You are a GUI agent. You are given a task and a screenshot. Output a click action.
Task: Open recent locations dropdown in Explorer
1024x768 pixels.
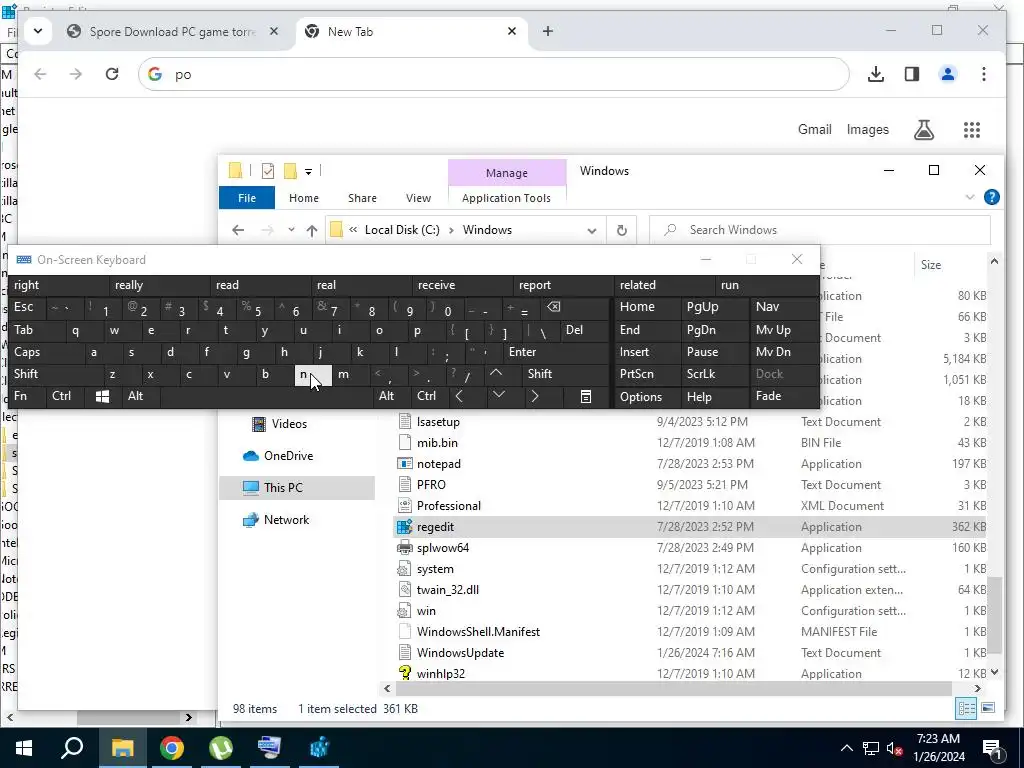point(291,230)
